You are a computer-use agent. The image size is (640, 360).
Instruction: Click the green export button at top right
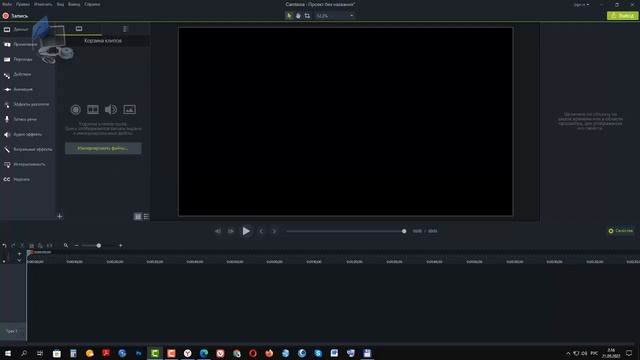tap(622, 16)
